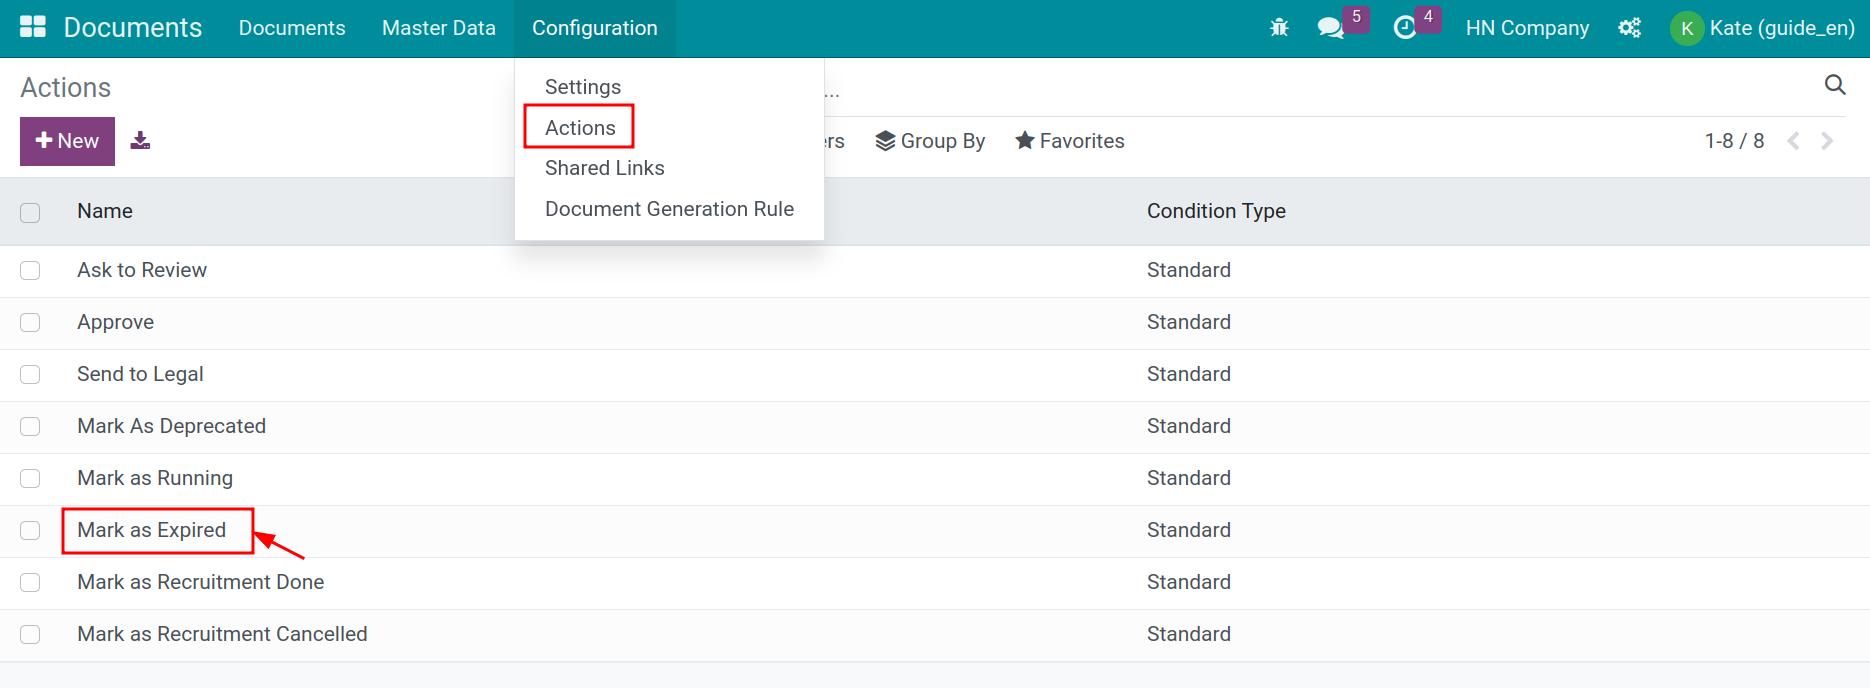Screen dimensions: 1870x688
Task: Select Shared Links from the menu
Action: click(605, 168)
